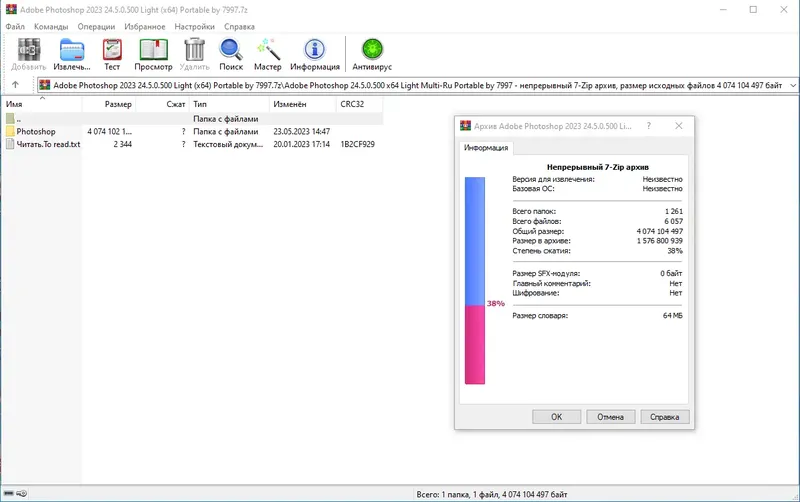Confirm dialog with OK button
Viewport: 800px width, 502px height.
557,417
